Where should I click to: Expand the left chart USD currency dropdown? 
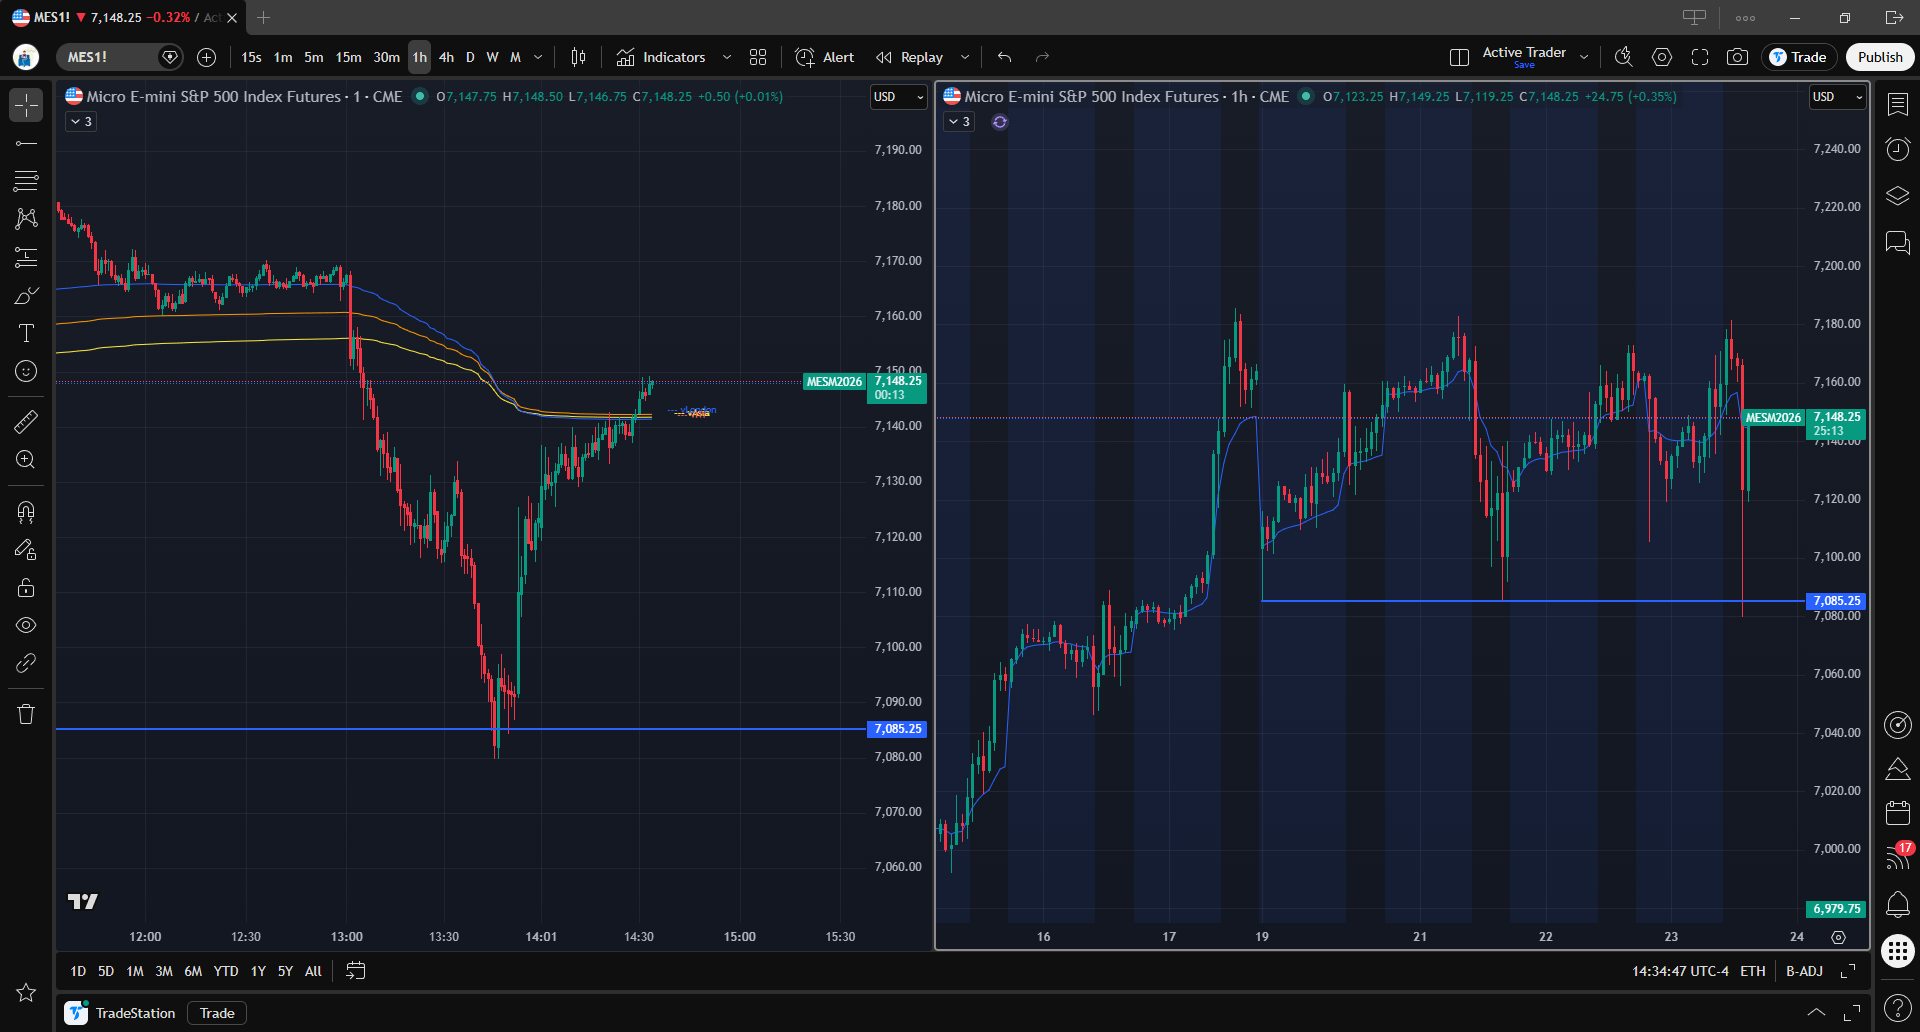coord(898,97)
